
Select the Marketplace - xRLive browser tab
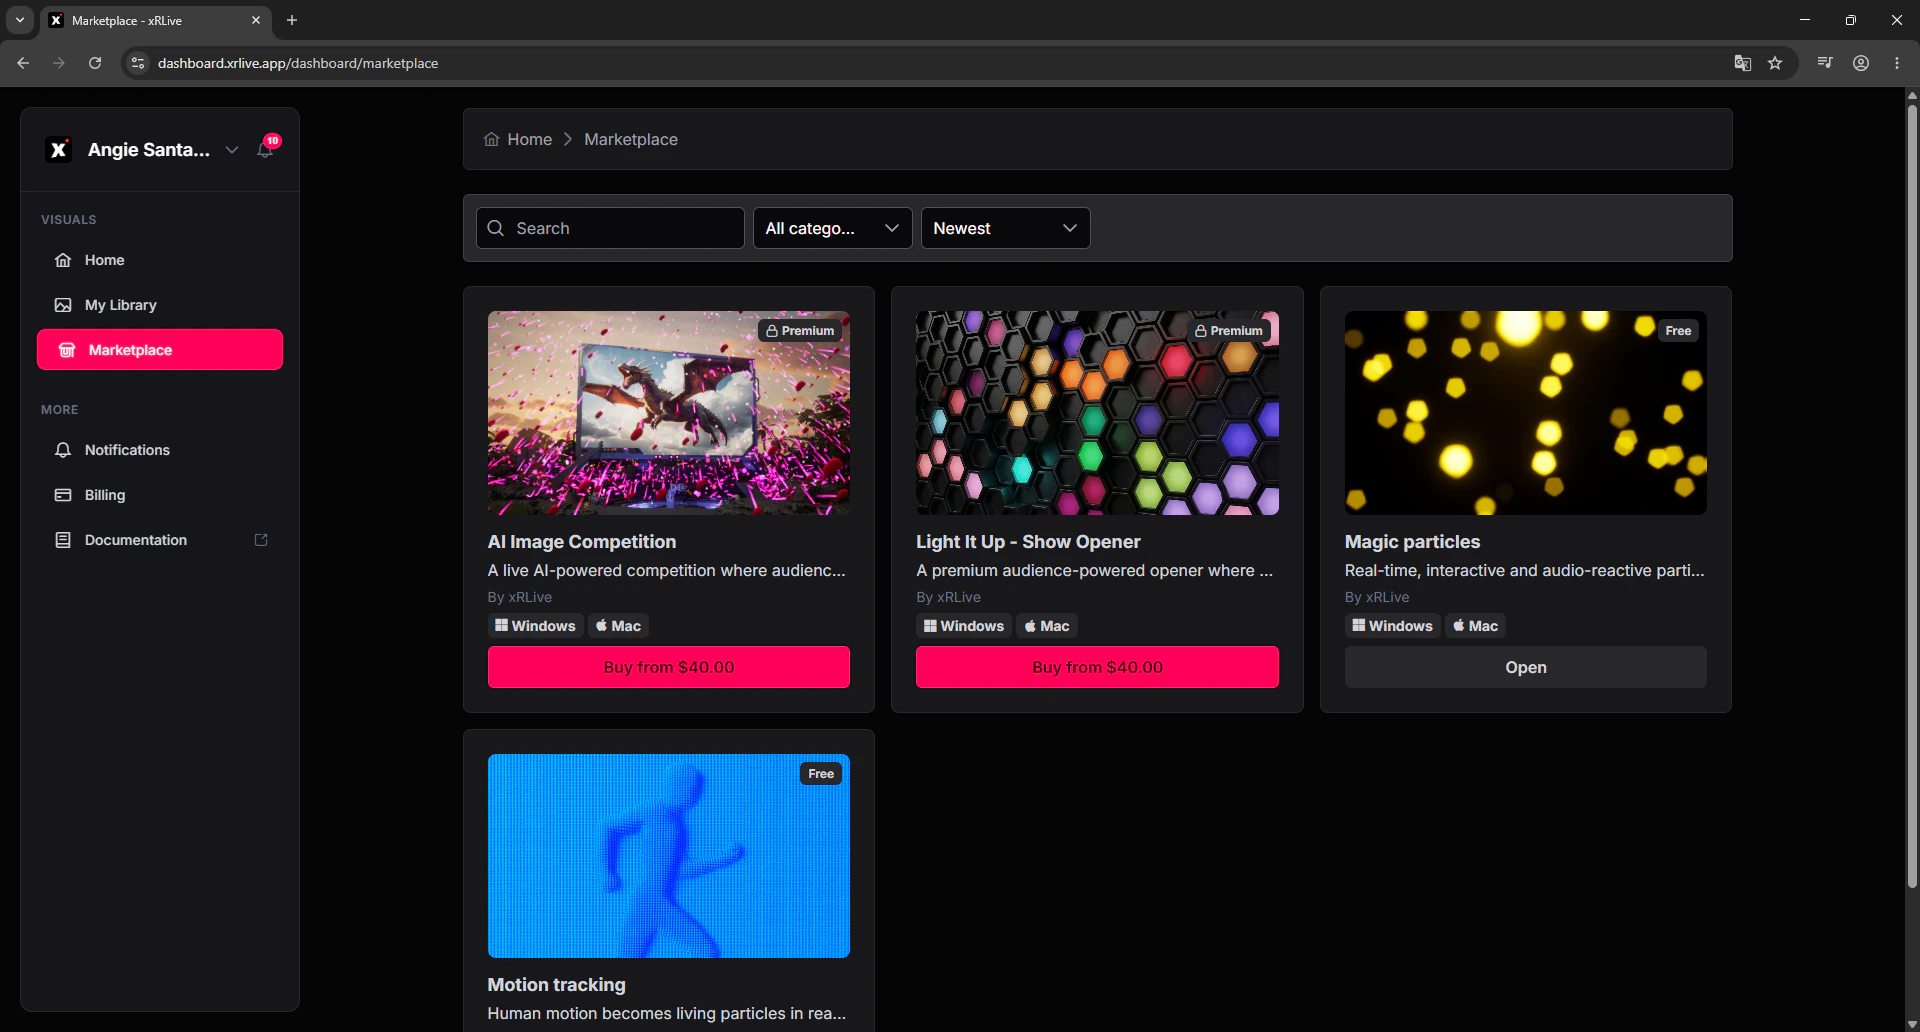155,20
